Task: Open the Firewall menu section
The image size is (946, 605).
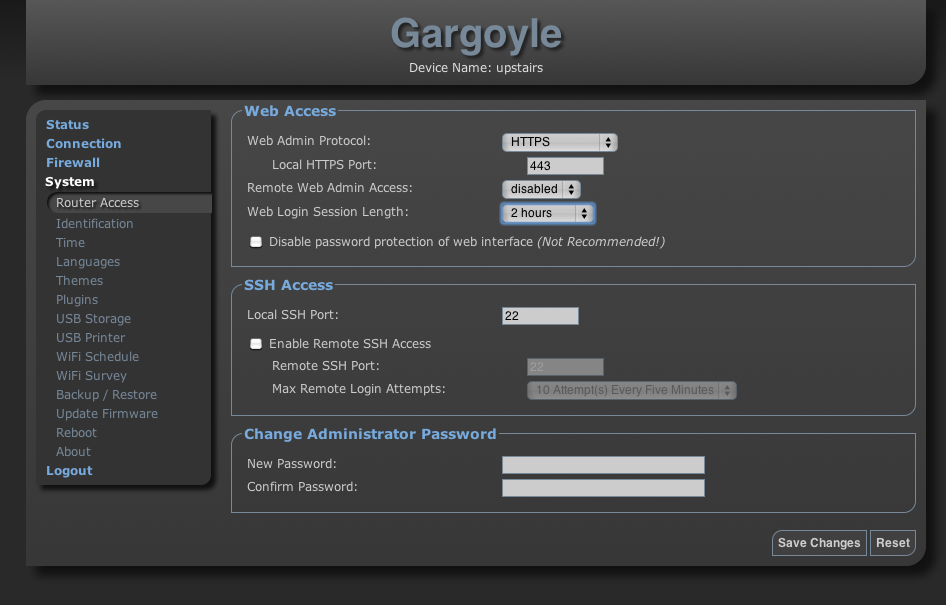Action: tap(73, 163)
